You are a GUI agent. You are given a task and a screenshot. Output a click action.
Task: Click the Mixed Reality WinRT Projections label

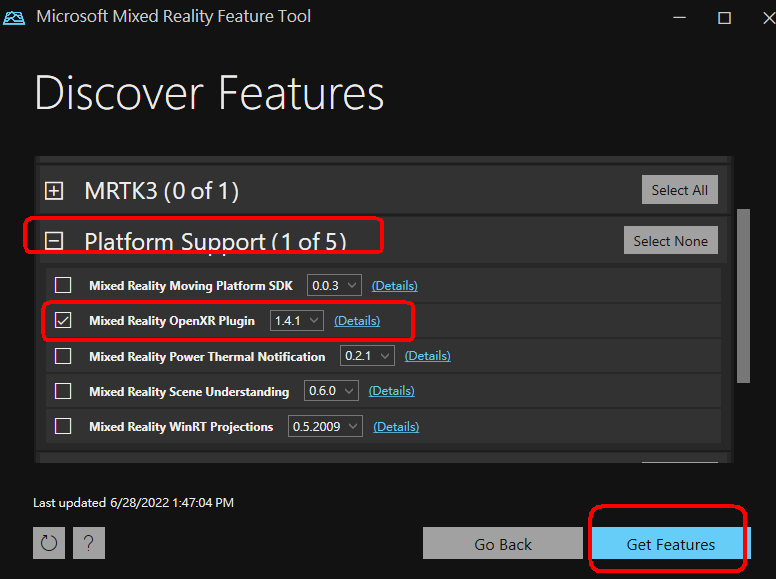(x=181, y=427)
